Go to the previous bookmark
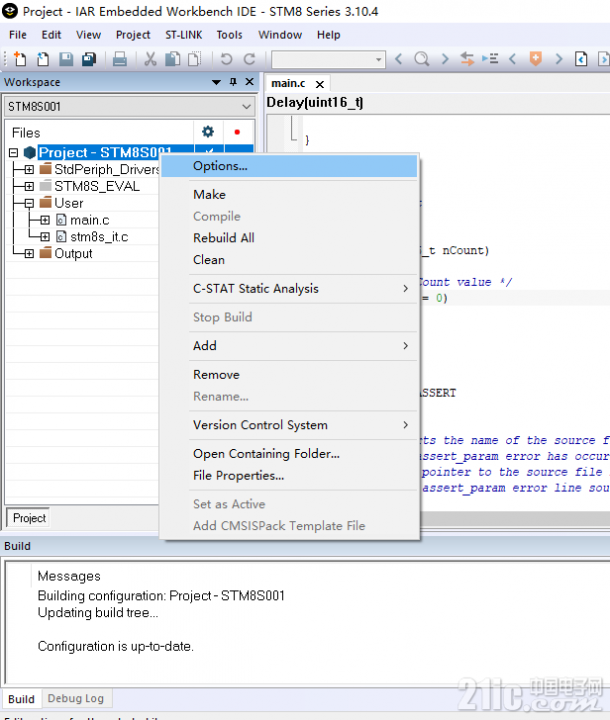610x720 pixels. [513, 59]
